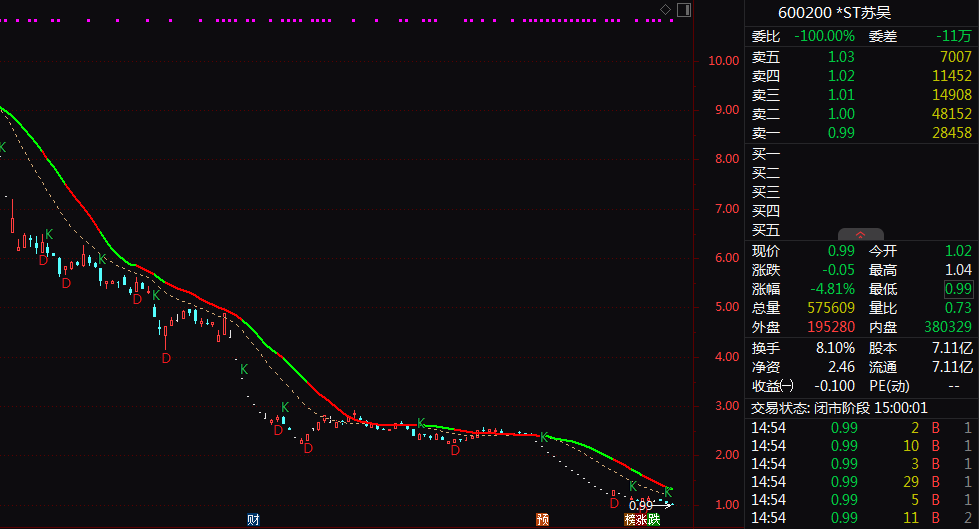Click the 0.99 latest price label on chart
The image size is (979, 529).
pyautogui.click(x=641, y=506)
